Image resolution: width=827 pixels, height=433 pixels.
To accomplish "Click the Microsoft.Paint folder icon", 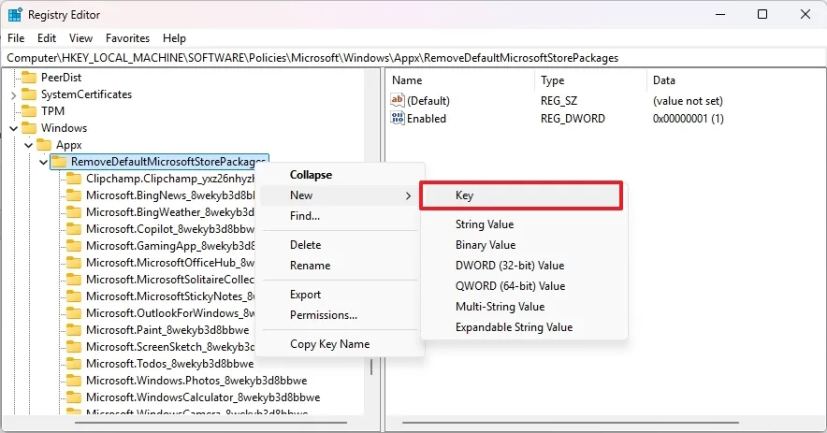I will [x=73, y=329].
